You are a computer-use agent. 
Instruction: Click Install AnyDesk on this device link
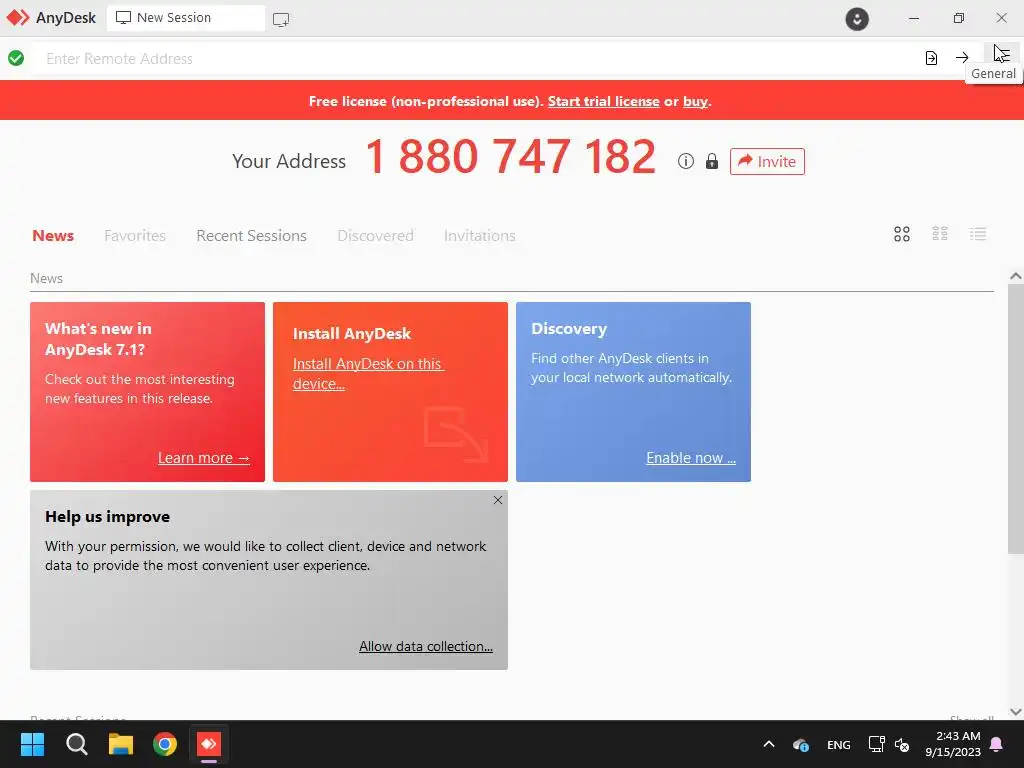[368, 374]
